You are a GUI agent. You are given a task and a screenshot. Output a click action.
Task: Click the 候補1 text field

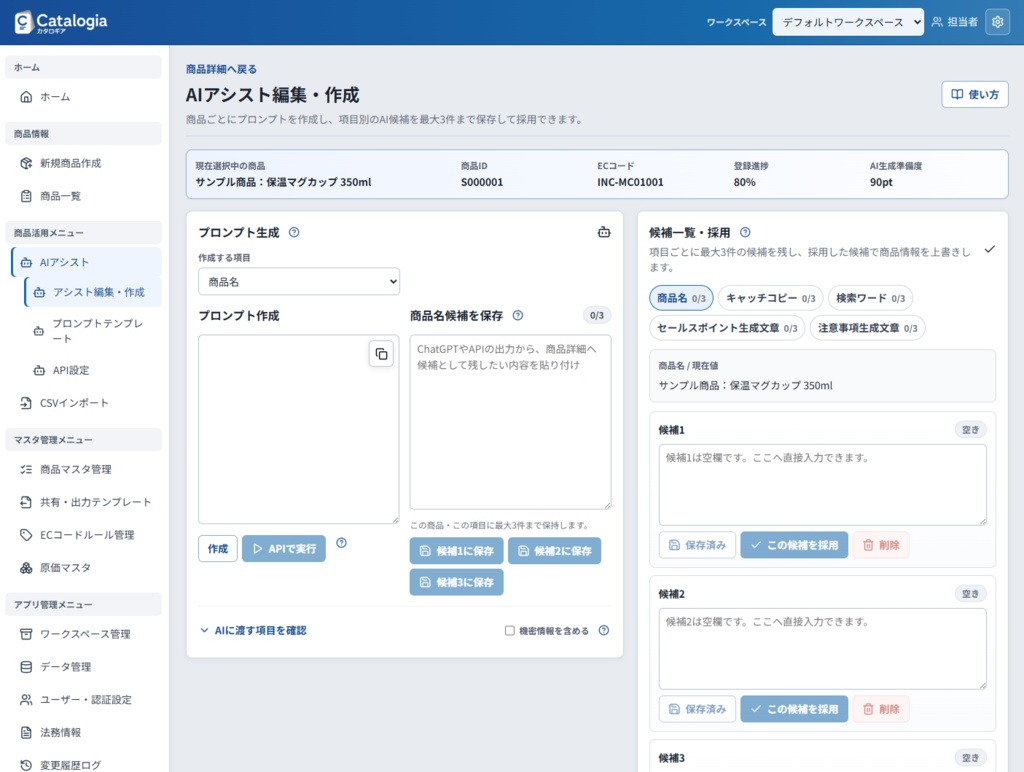coord(823,485)
